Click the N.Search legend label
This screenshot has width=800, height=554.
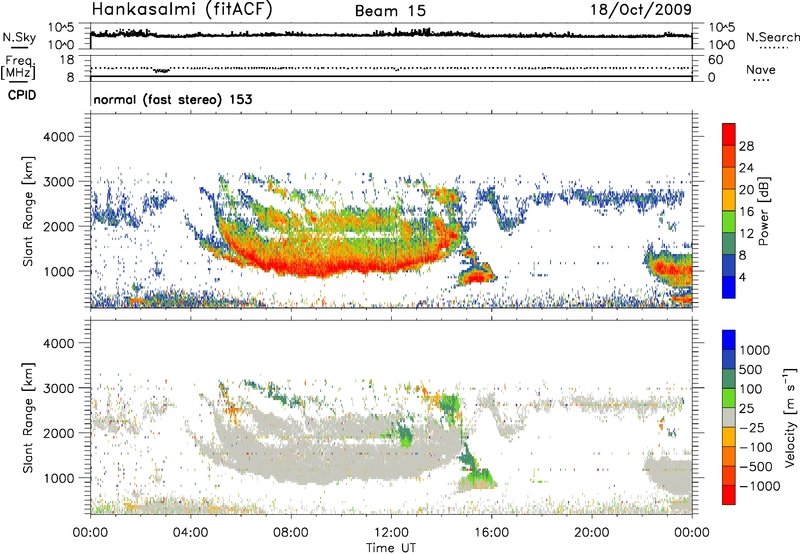pos(772,37)
